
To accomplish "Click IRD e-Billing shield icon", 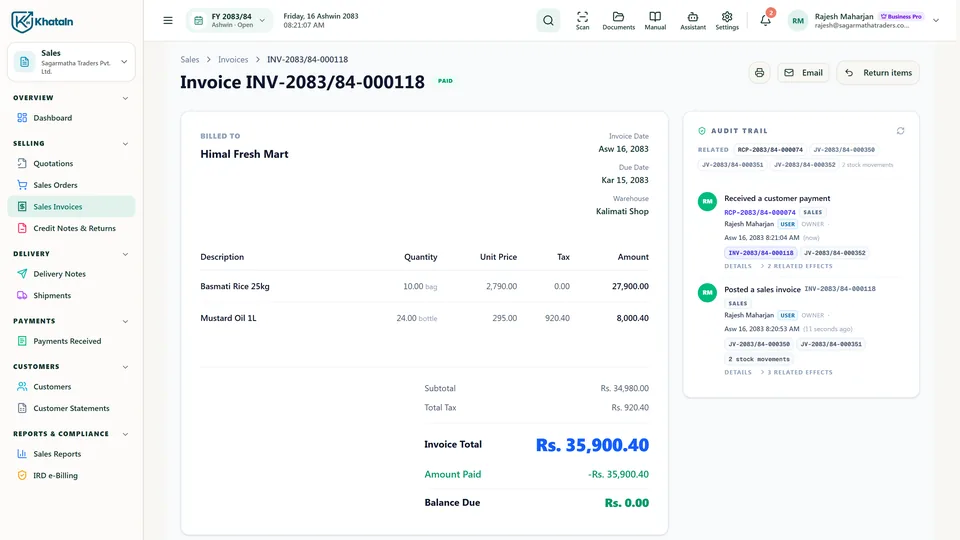I will pos(22,475).
